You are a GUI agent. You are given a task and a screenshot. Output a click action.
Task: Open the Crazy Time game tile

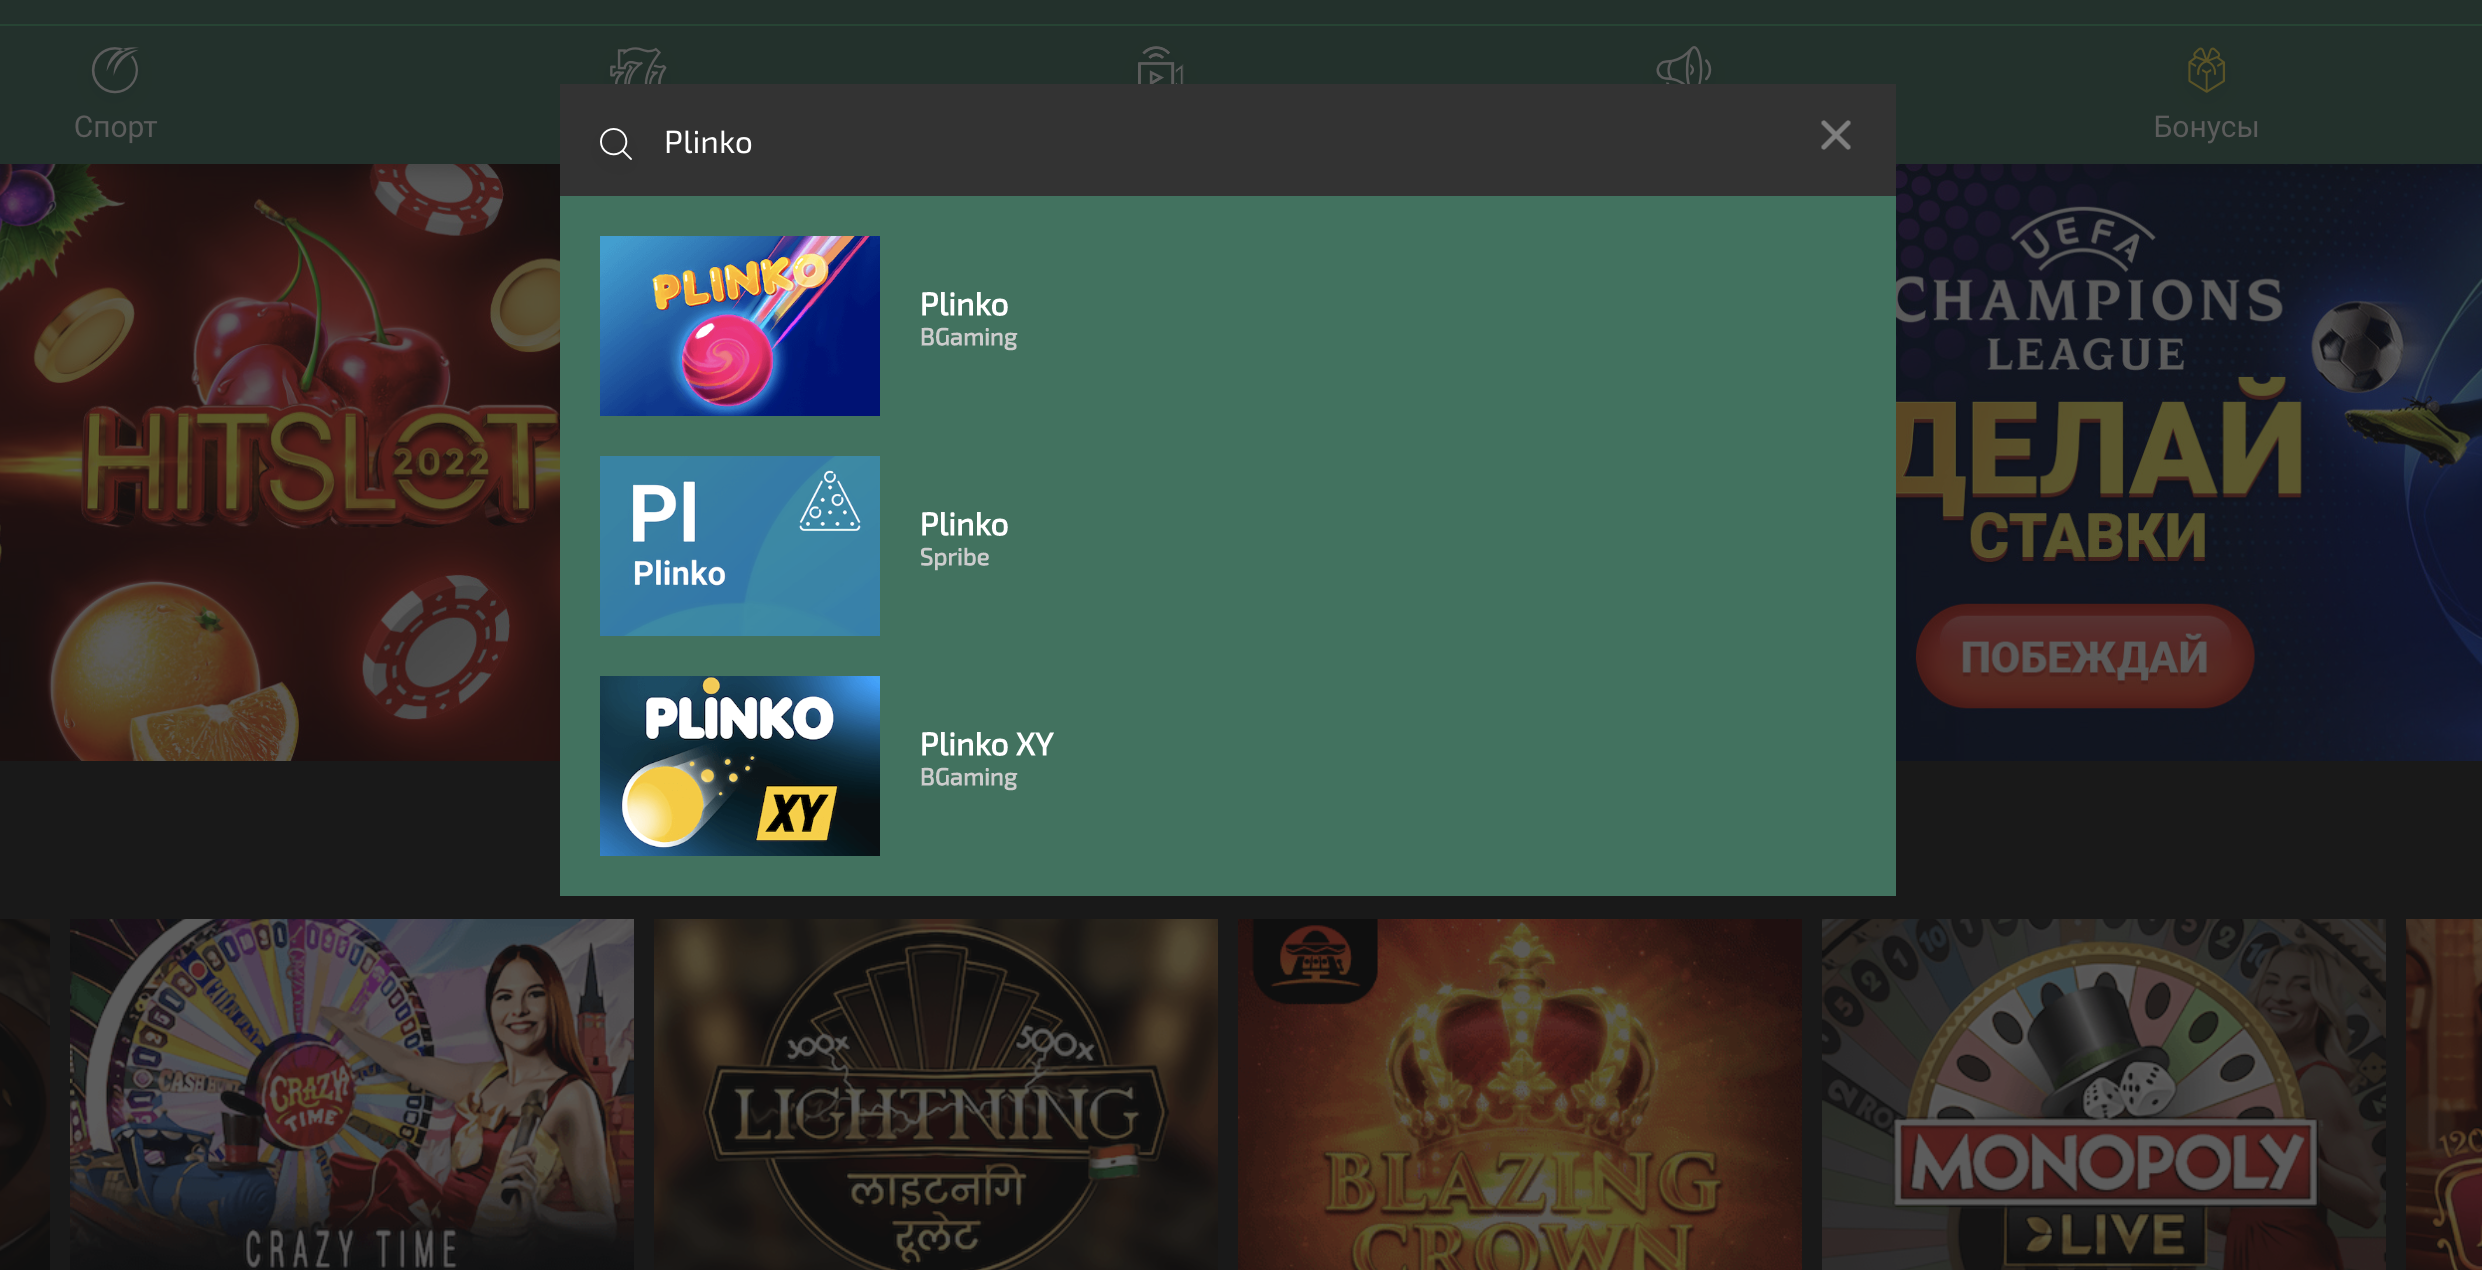click(352, 1095)
